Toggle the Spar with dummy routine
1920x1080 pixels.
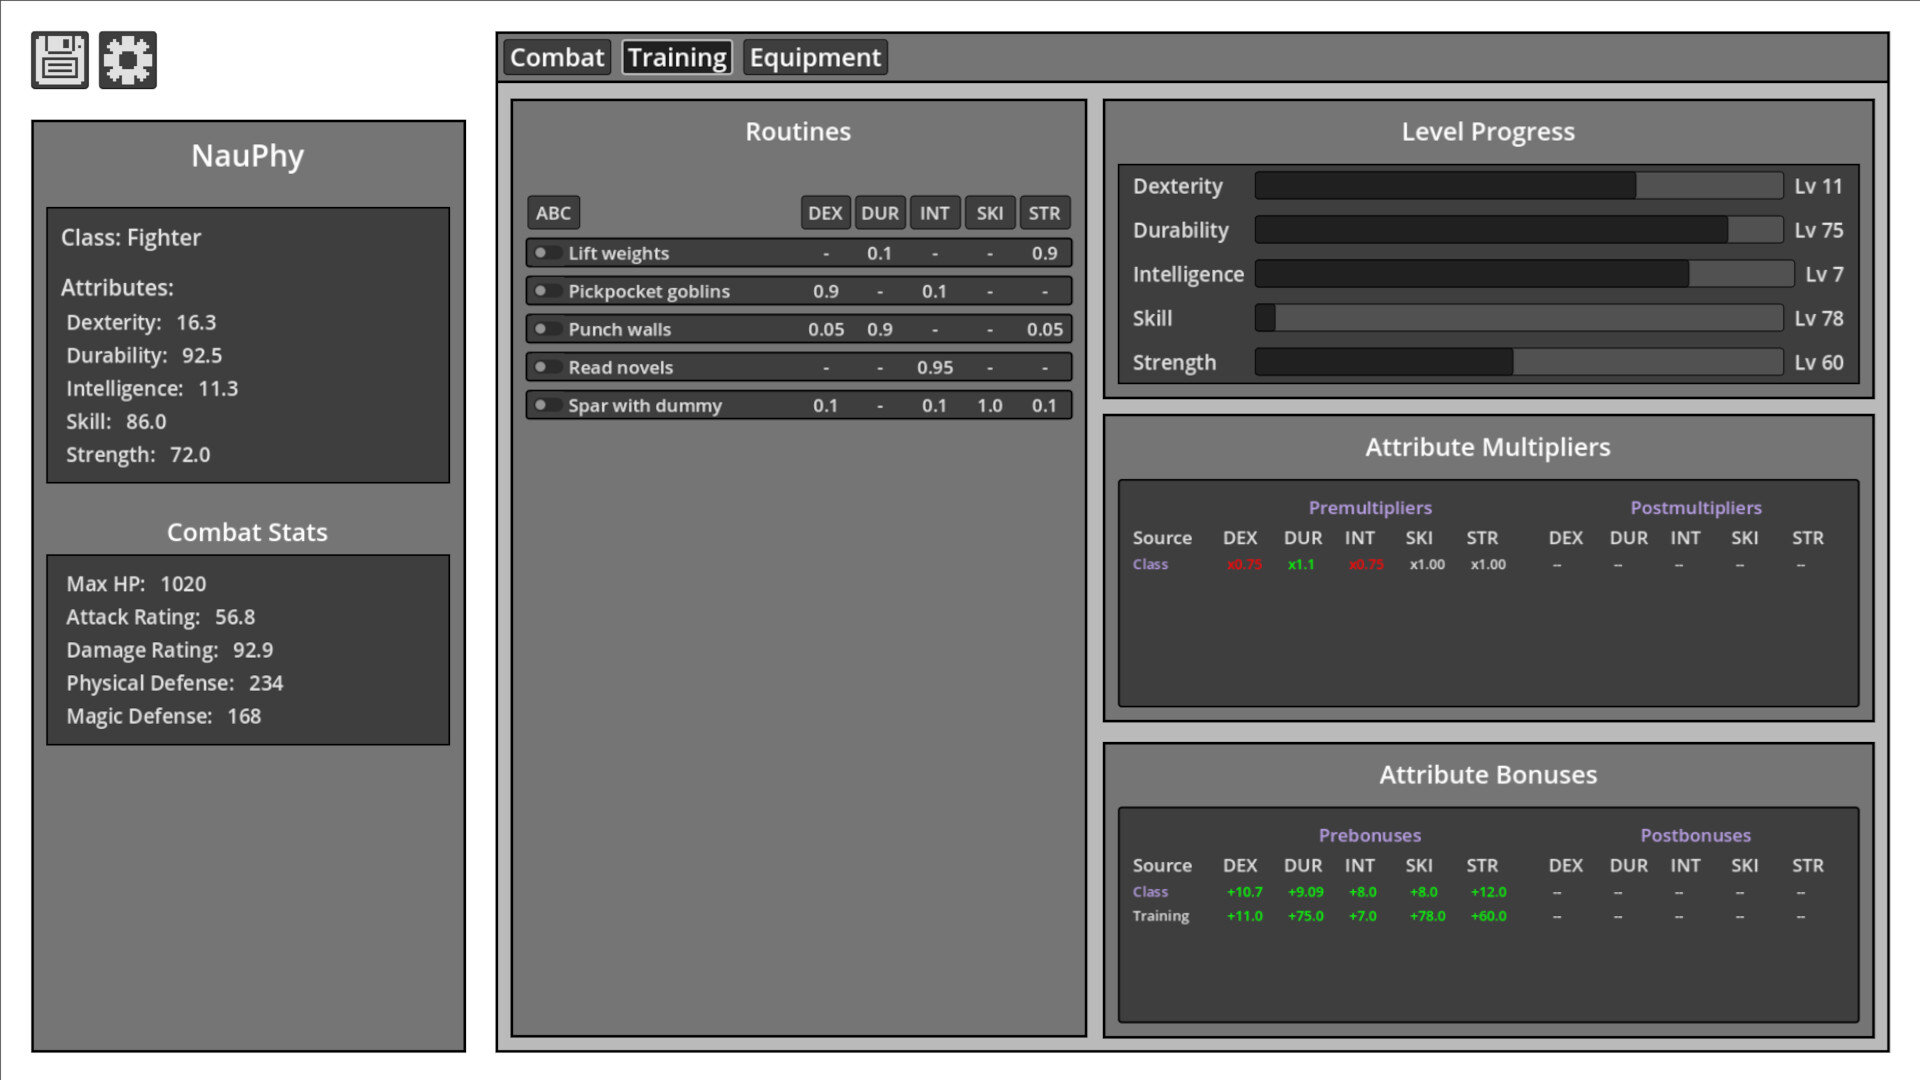(546, 405)
